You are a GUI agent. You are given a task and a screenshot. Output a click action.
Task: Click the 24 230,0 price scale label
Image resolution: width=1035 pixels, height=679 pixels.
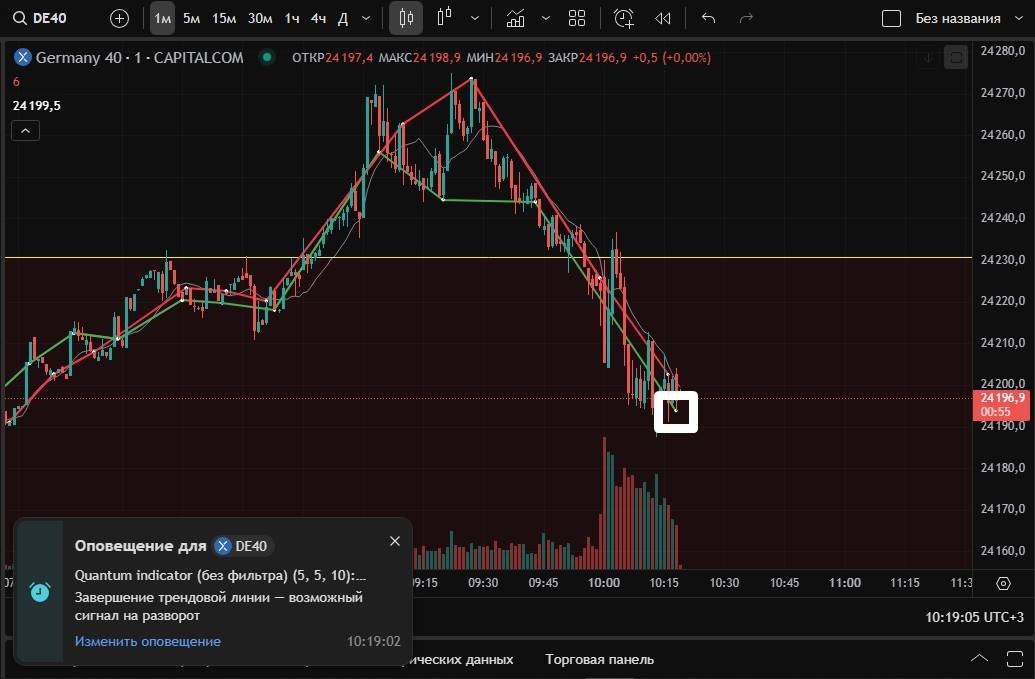1003,259
